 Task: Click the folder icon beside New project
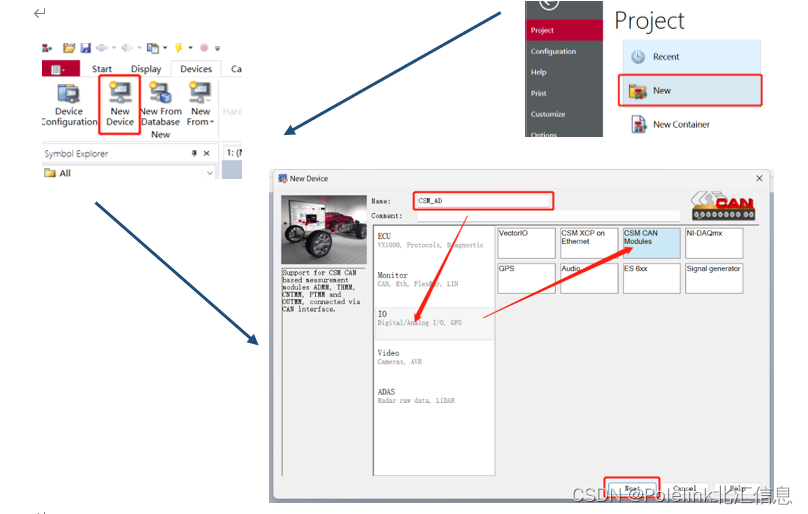[x=637, y=91]
